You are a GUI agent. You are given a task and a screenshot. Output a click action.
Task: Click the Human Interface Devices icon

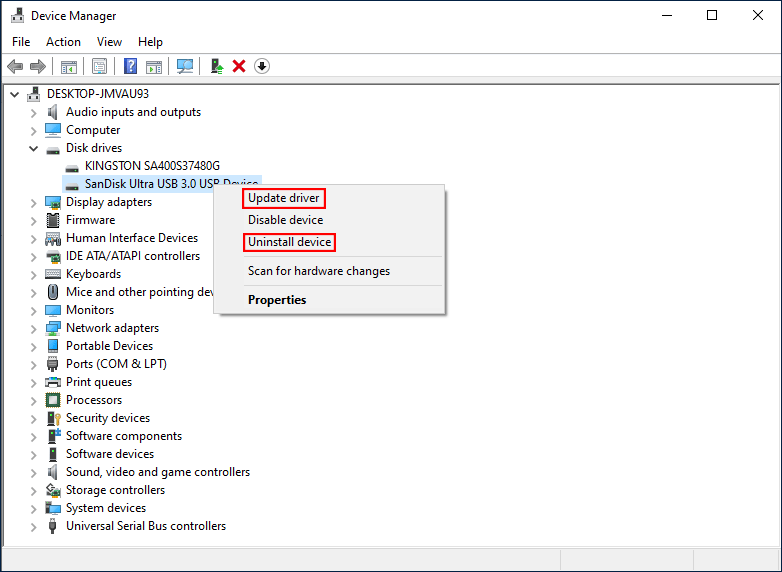53,238
